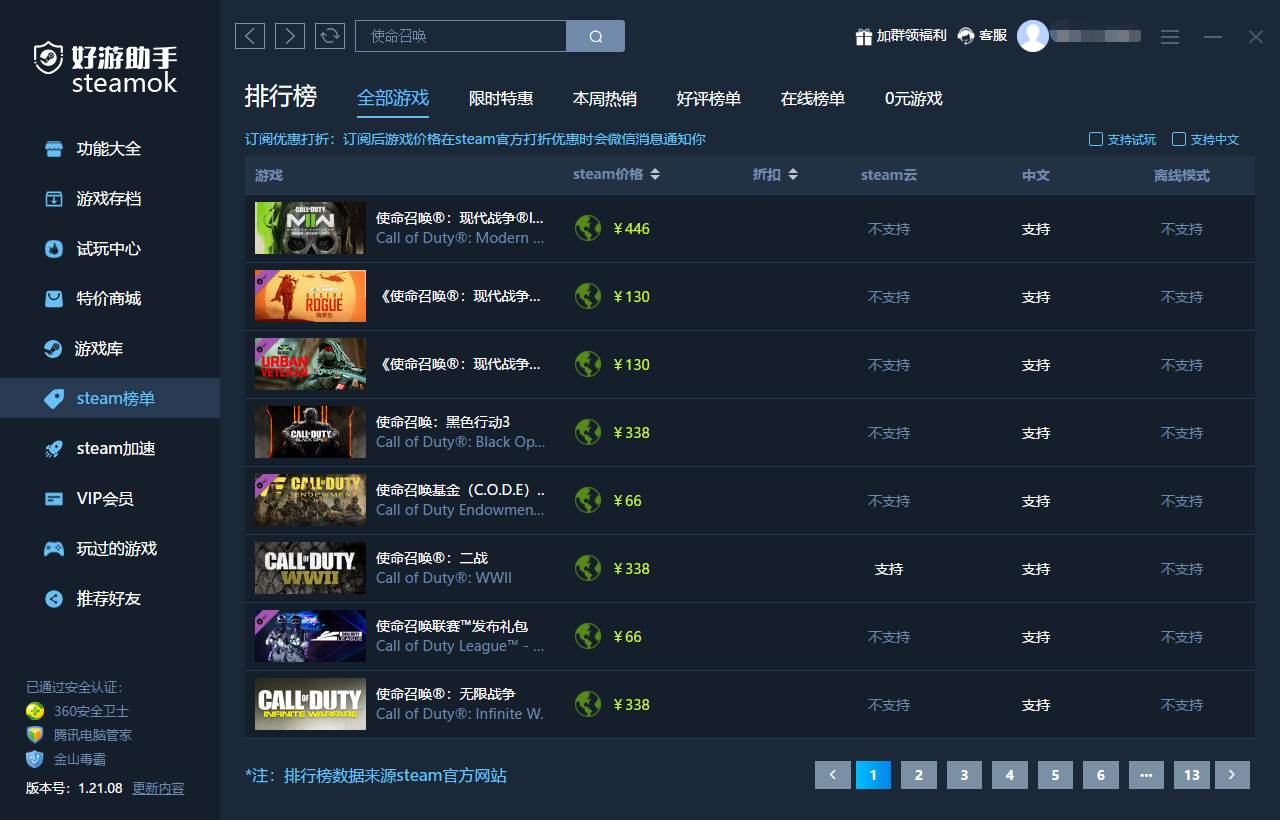The width and height of the screenshot is (1280, 820).
Task: Go to page 6
Action: [1101, 775]
